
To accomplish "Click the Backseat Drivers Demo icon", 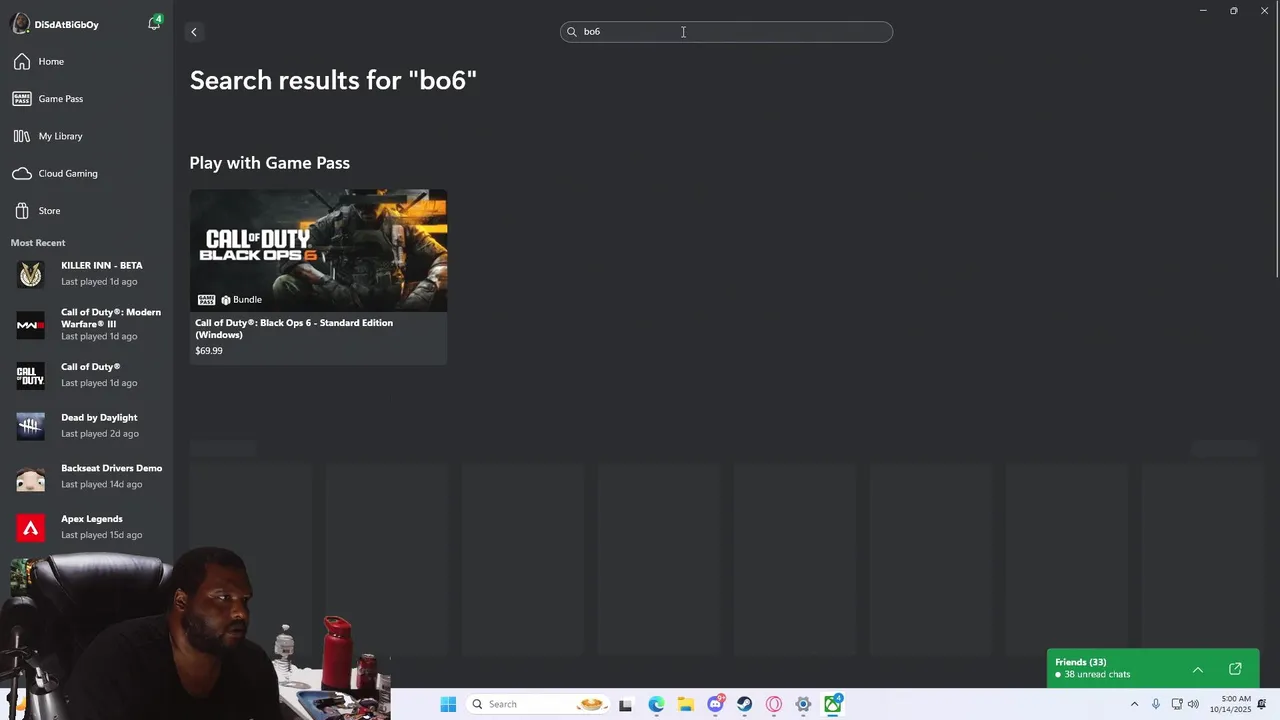I will 30,477.
